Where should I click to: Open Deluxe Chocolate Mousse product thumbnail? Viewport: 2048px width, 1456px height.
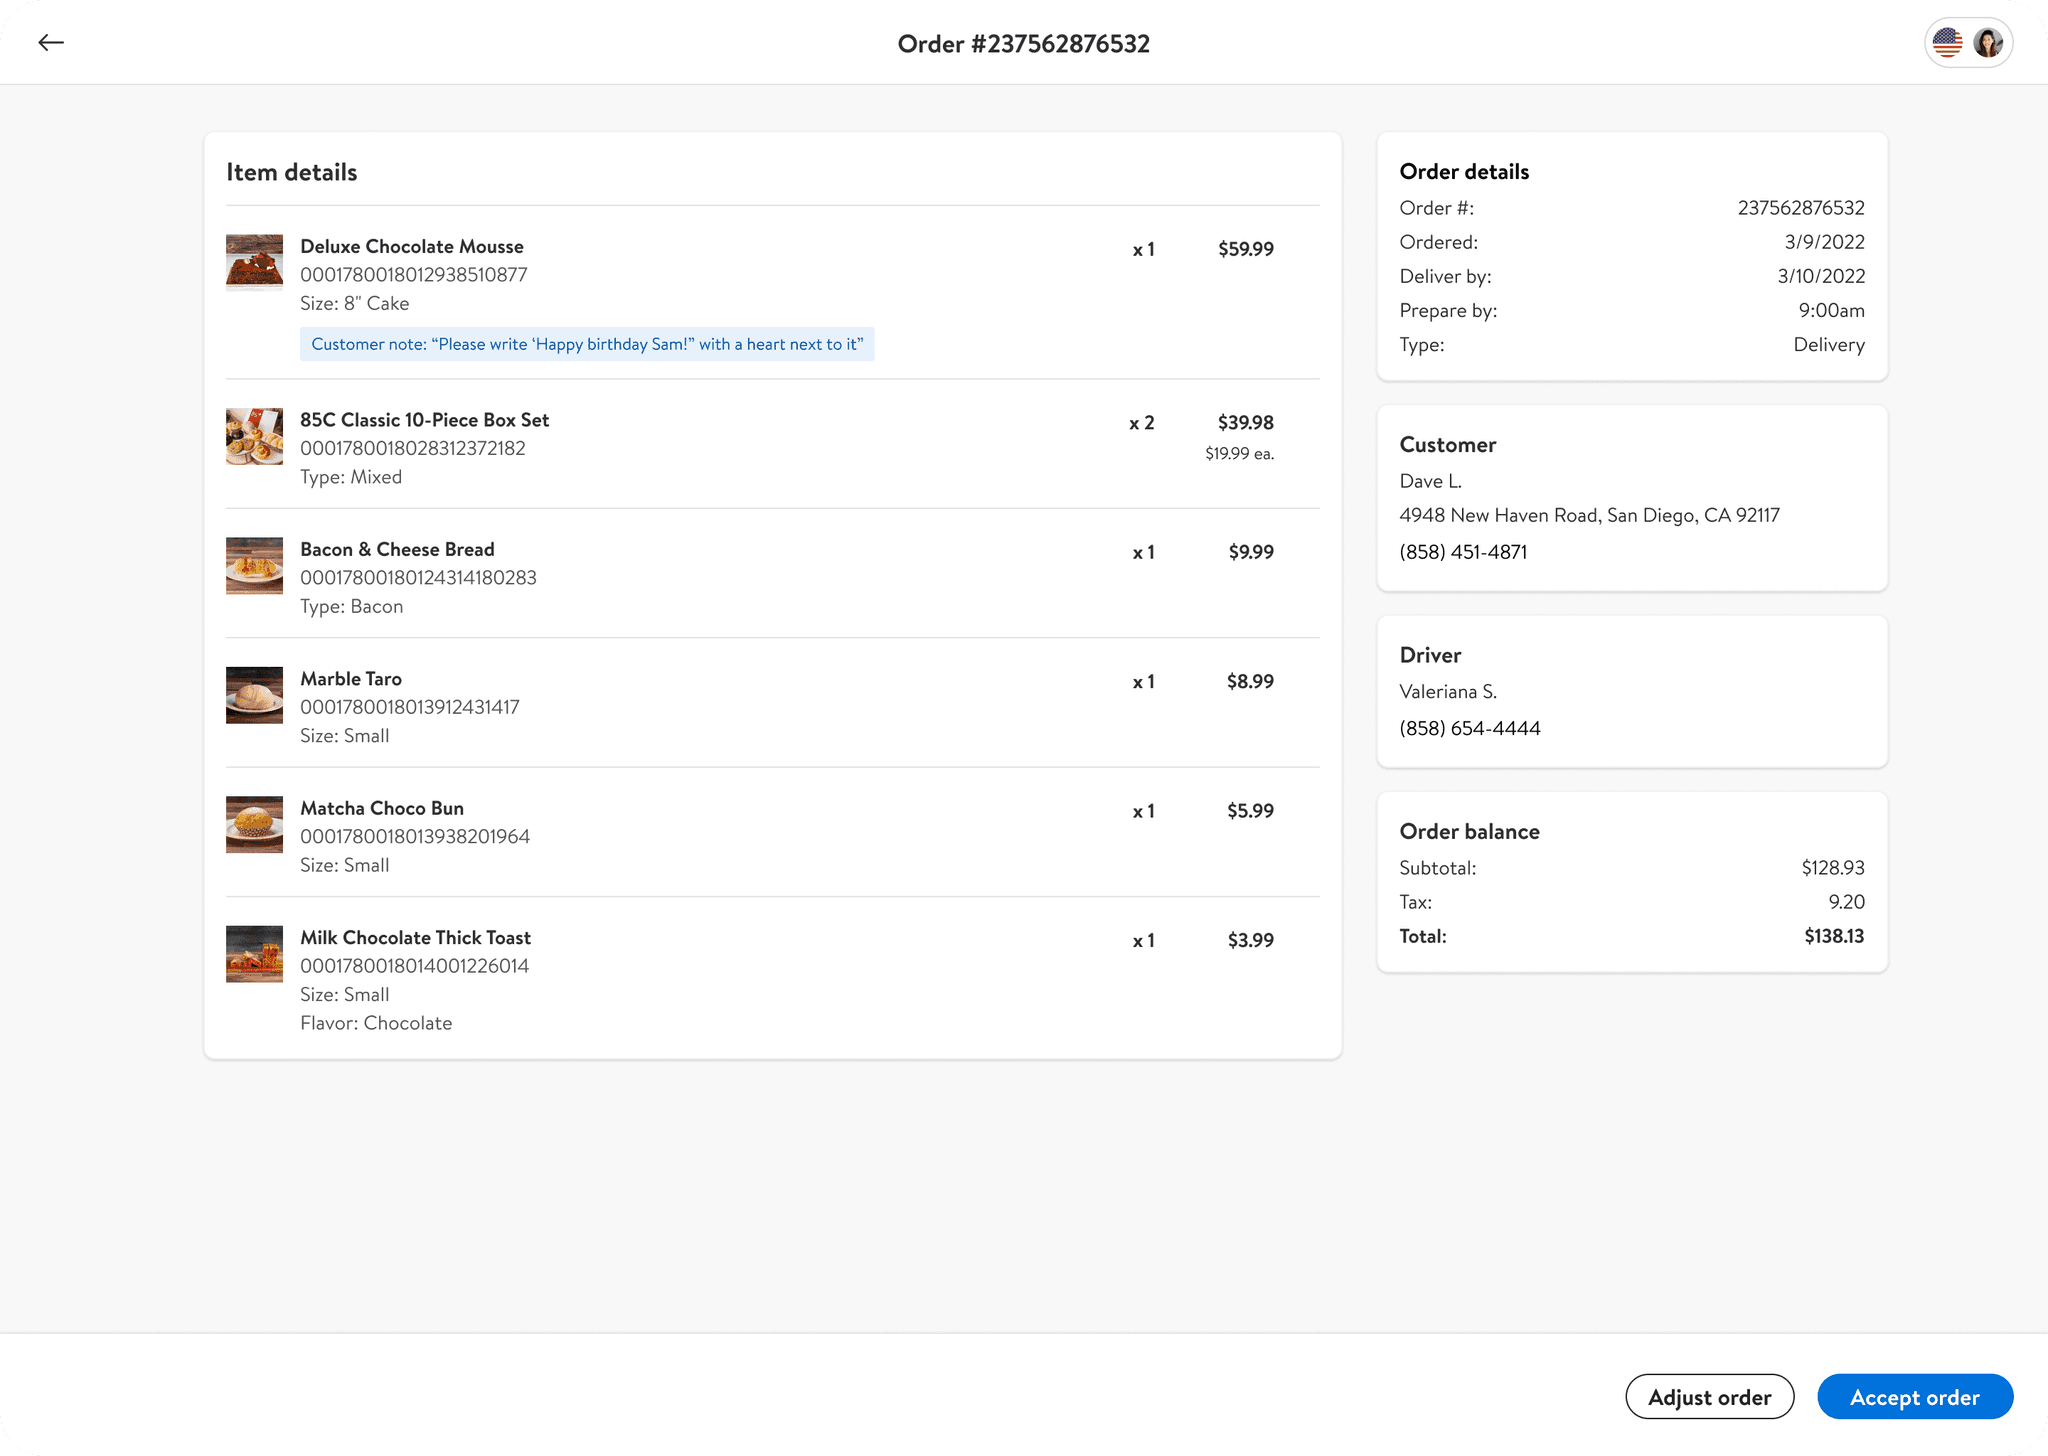click(x=254, y=262)
